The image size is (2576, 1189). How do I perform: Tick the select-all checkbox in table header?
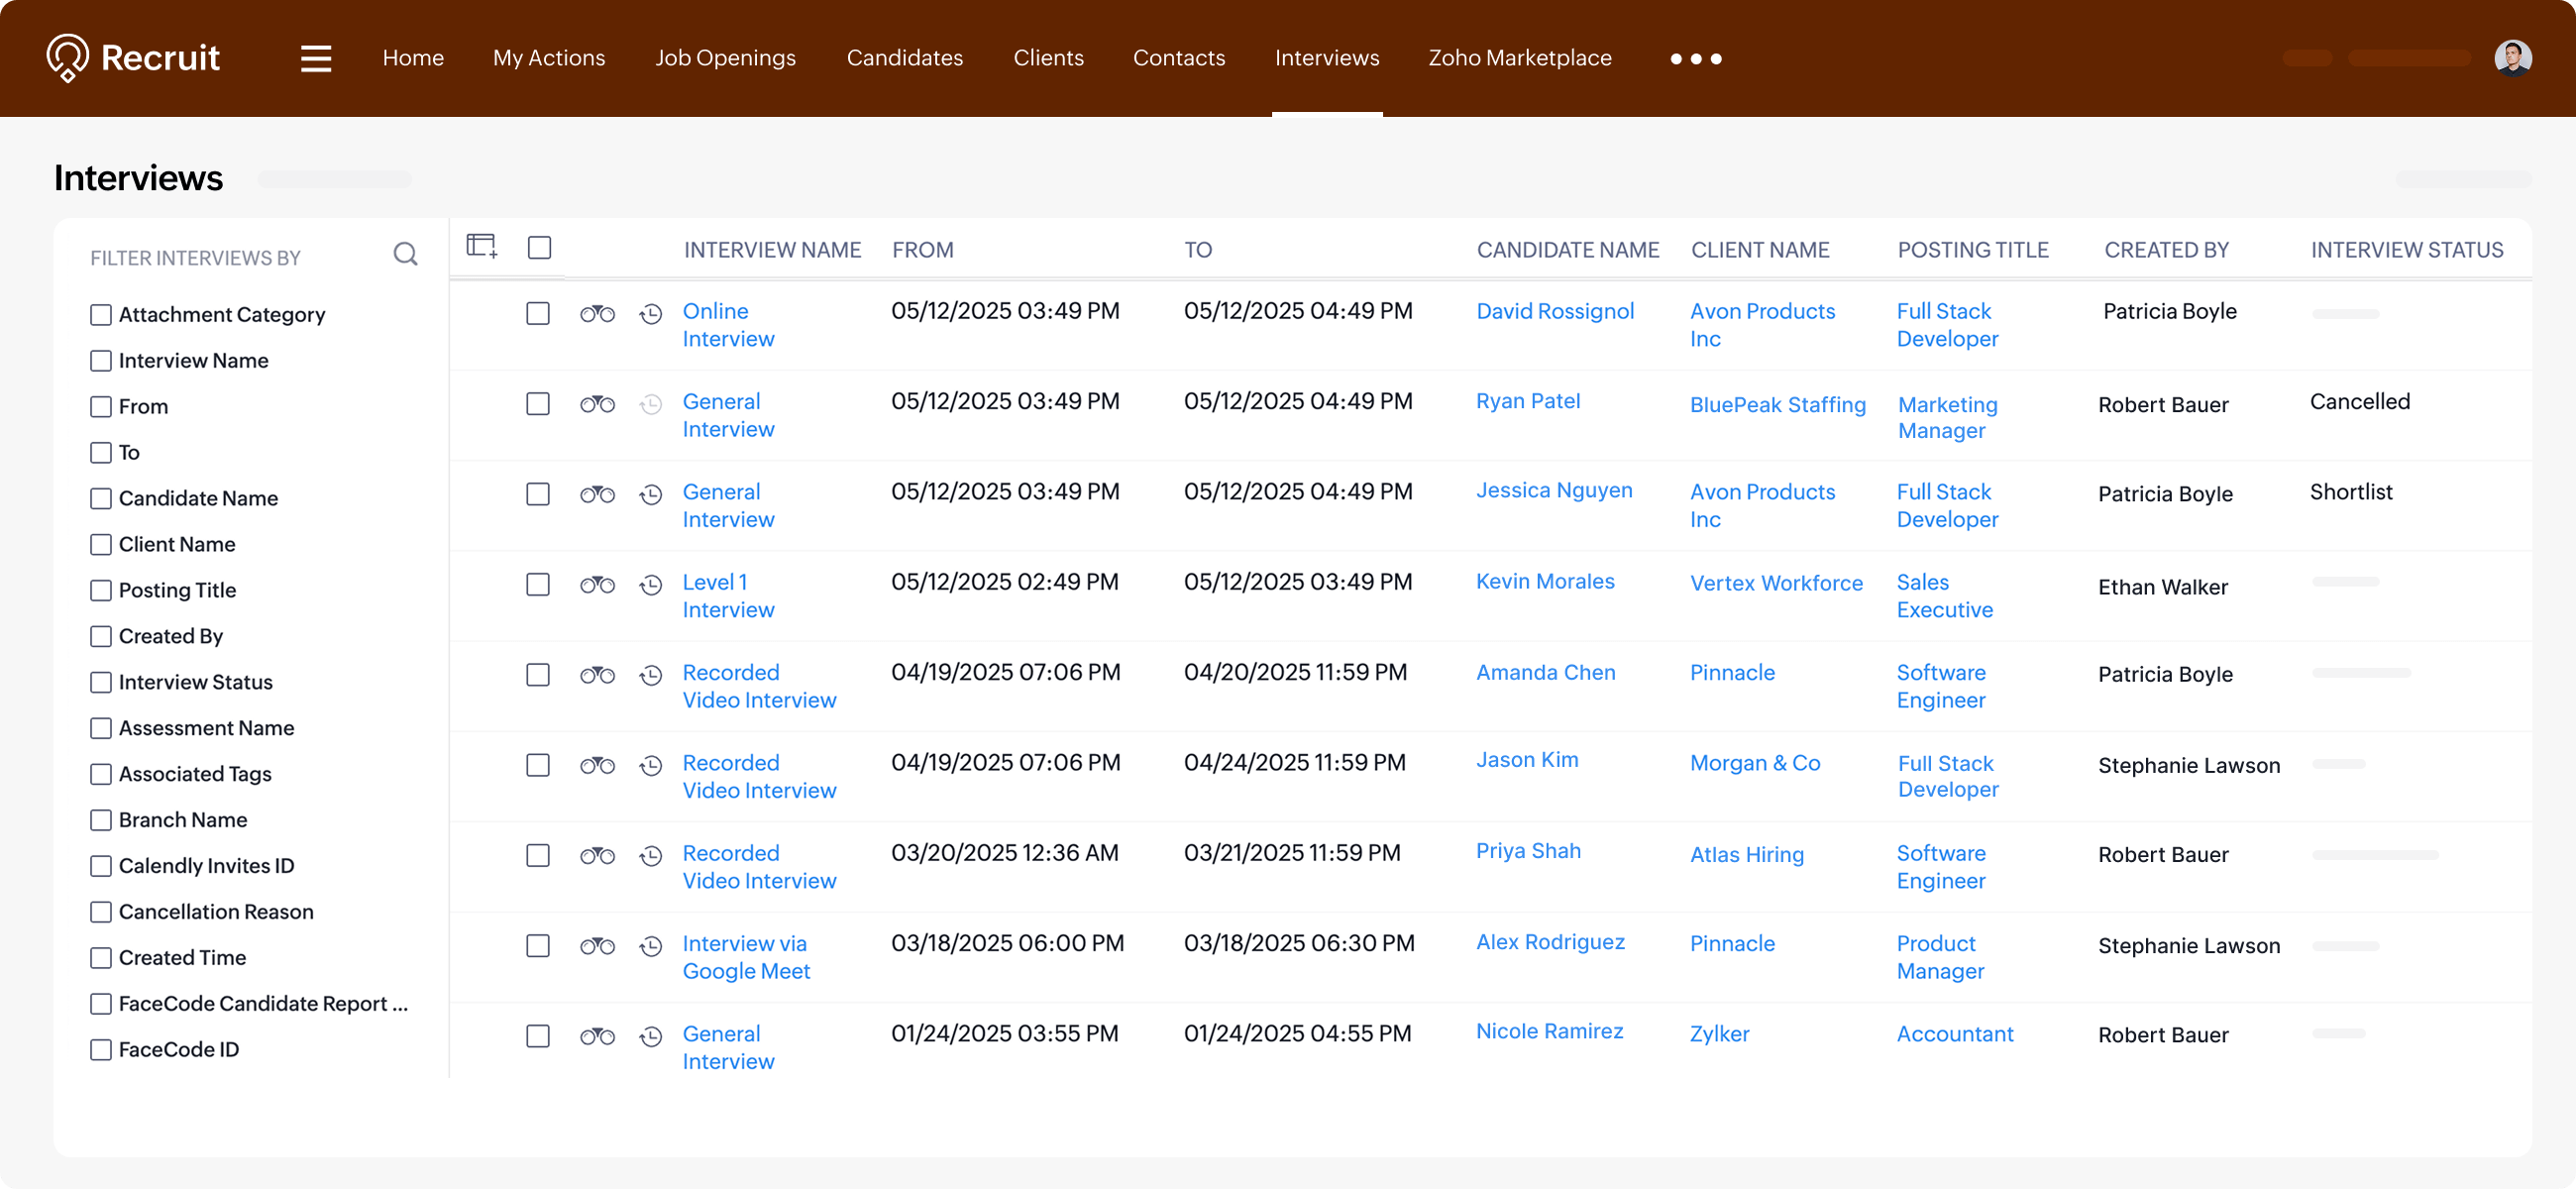coord(539,247)
